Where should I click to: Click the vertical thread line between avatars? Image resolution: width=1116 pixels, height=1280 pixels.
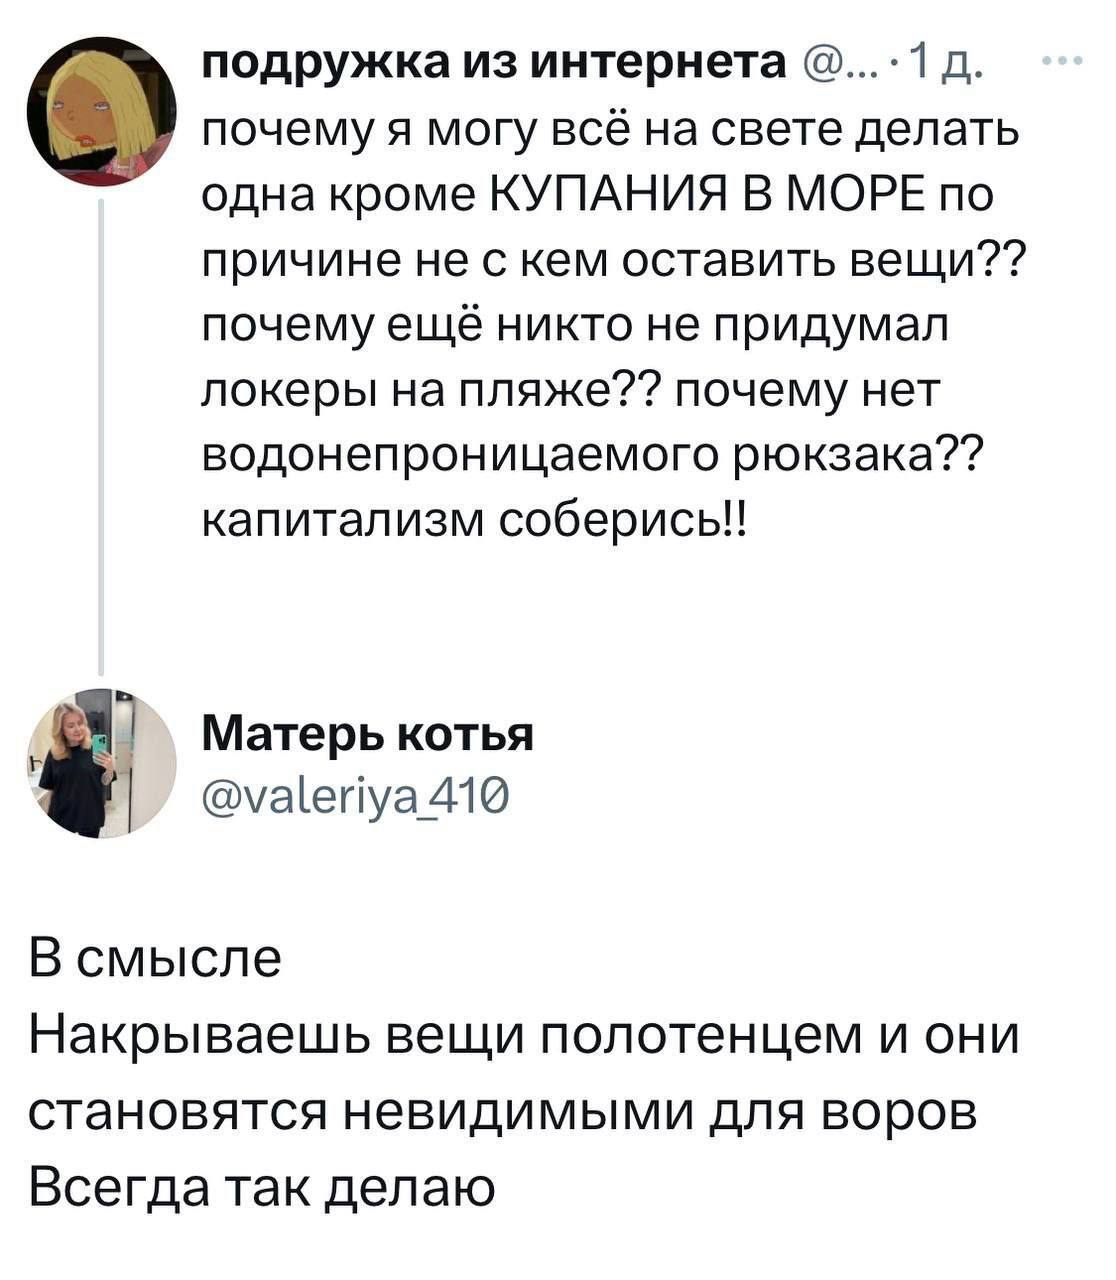[x=102, y=430]
